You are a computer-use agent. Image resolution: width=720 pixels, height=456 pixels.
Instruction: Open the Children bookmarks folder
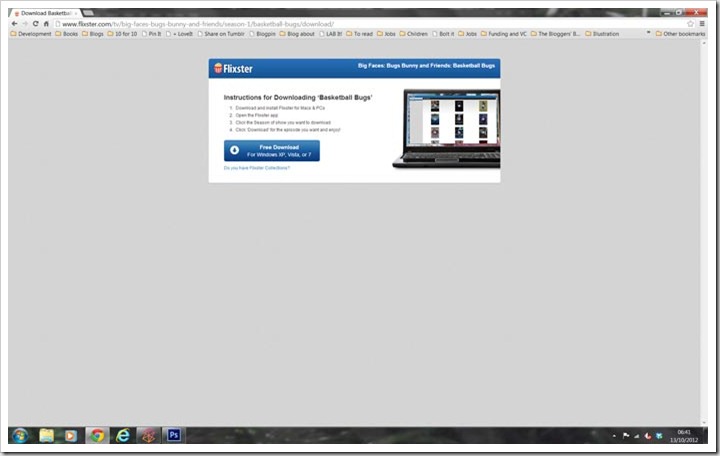[x=414, y=34]
